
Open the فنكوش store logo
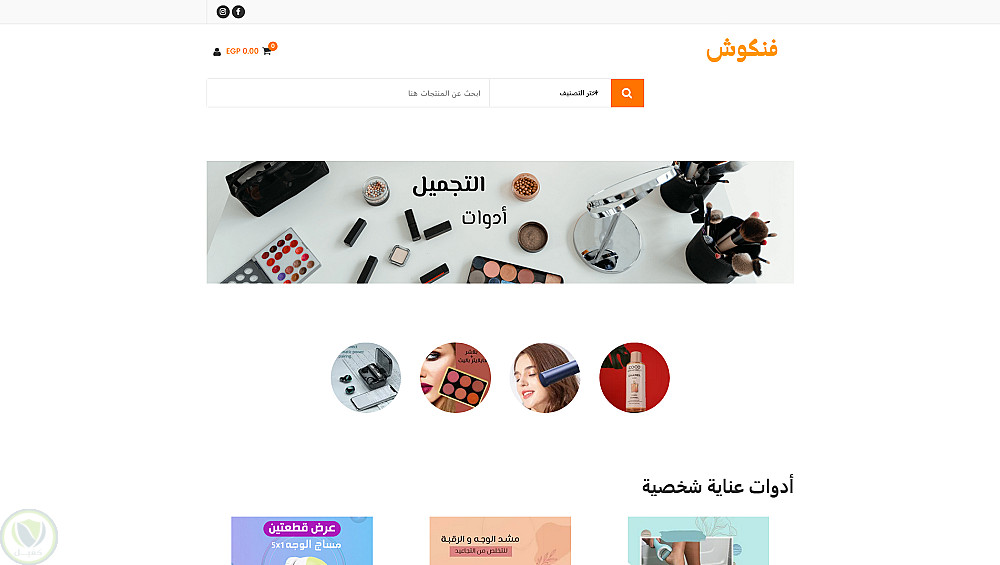(742, 49)
